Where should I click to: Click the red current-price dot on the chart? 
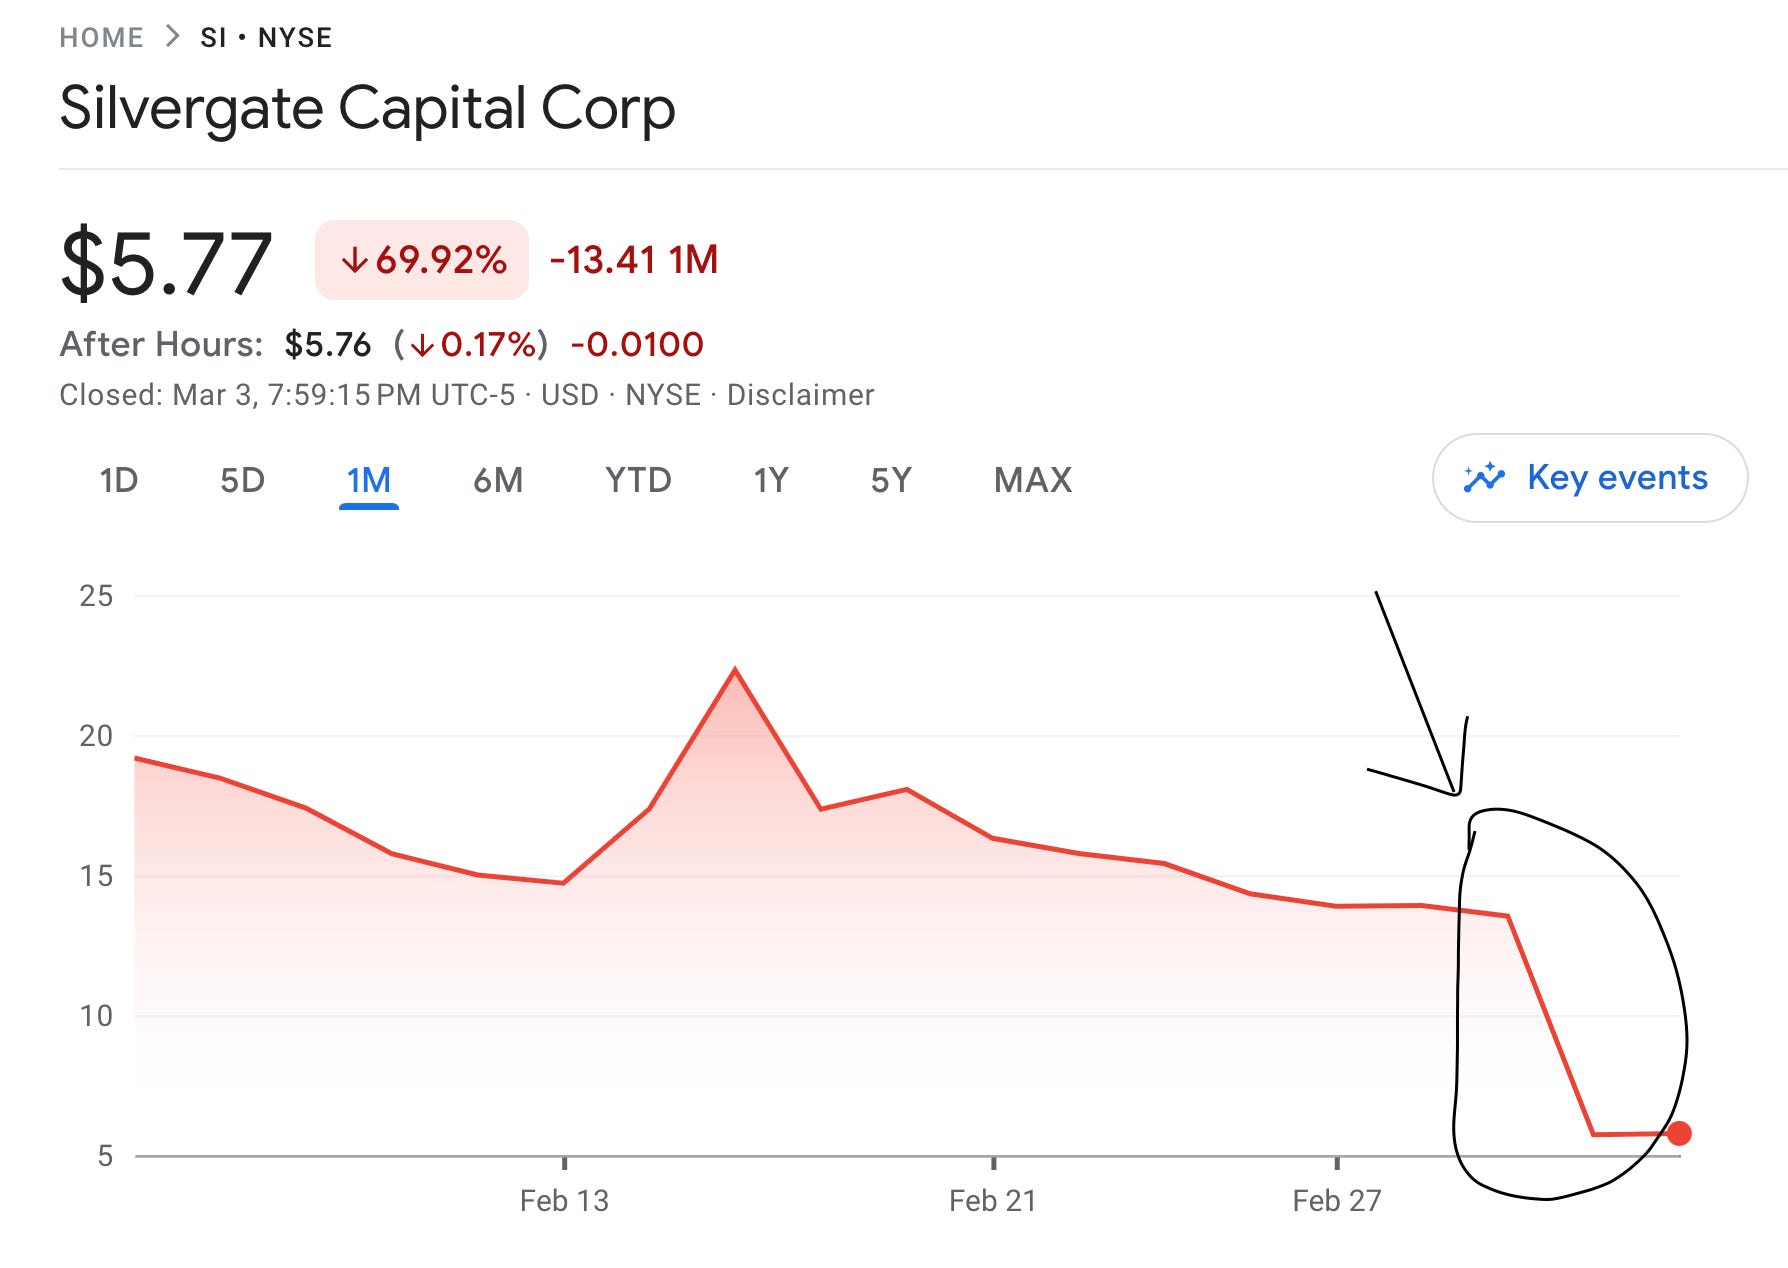(1679, 1133)
